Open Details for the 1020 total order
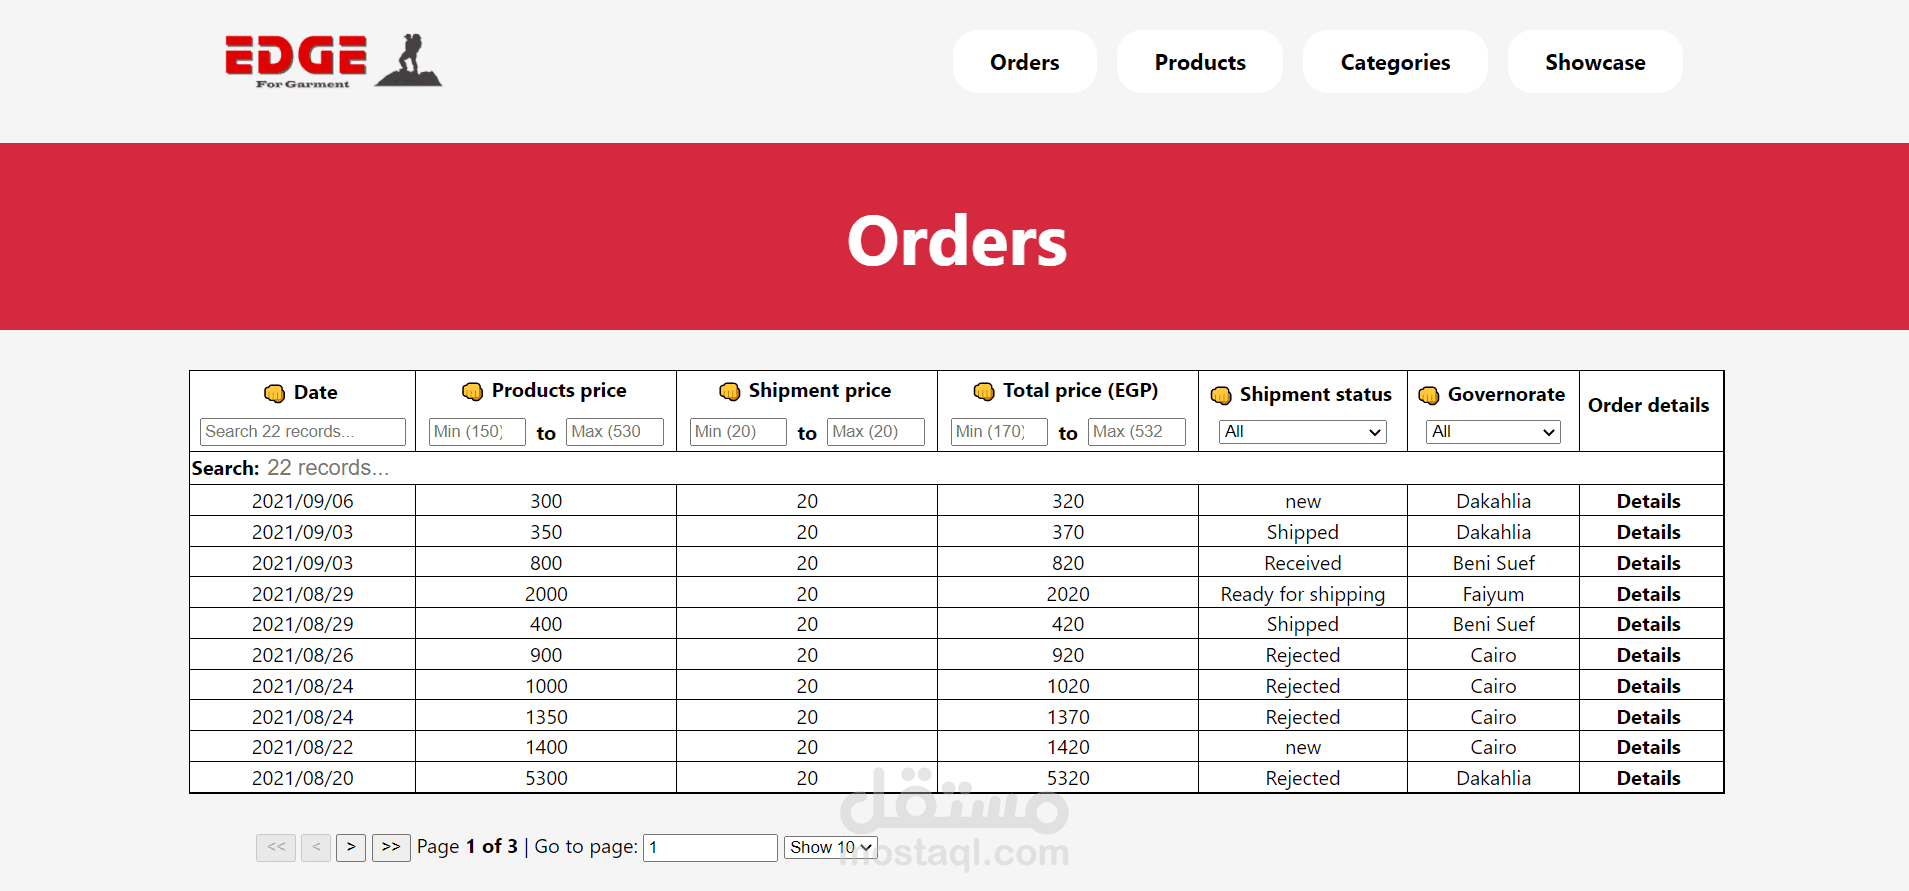Screen dimensions: 1909x891 [1648, 686]
